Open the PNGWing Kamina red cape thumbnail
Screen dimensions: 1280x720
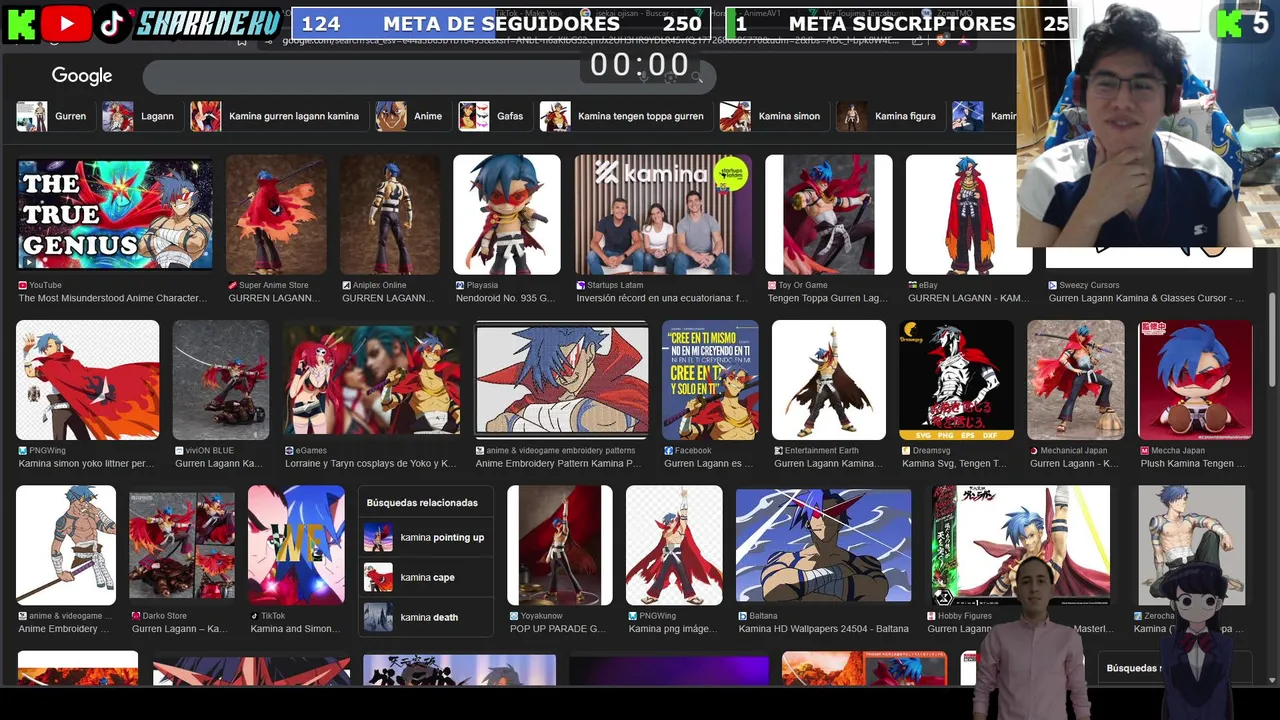[87, 380]
